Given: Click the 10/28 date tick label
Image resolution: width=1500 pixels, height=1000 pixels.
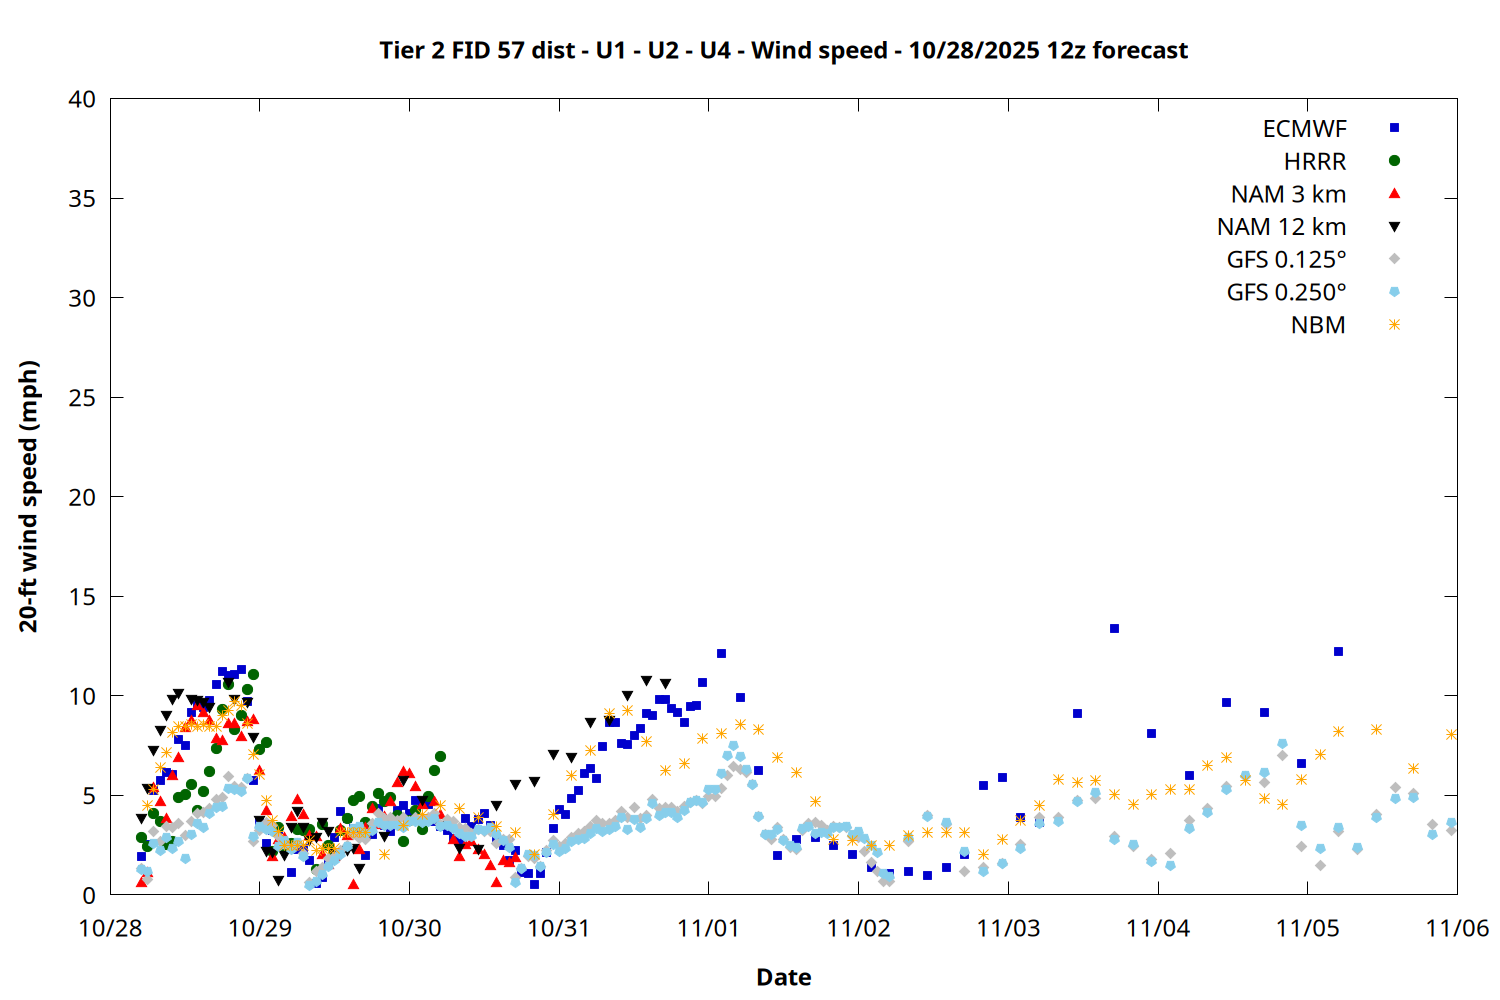Looking at the screenshot, I should pos(110,928).
